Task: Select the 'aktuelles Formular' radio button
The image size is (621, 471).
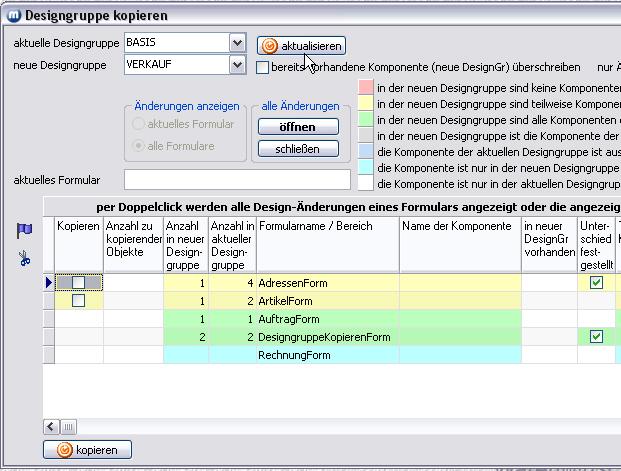Action: 139,125
